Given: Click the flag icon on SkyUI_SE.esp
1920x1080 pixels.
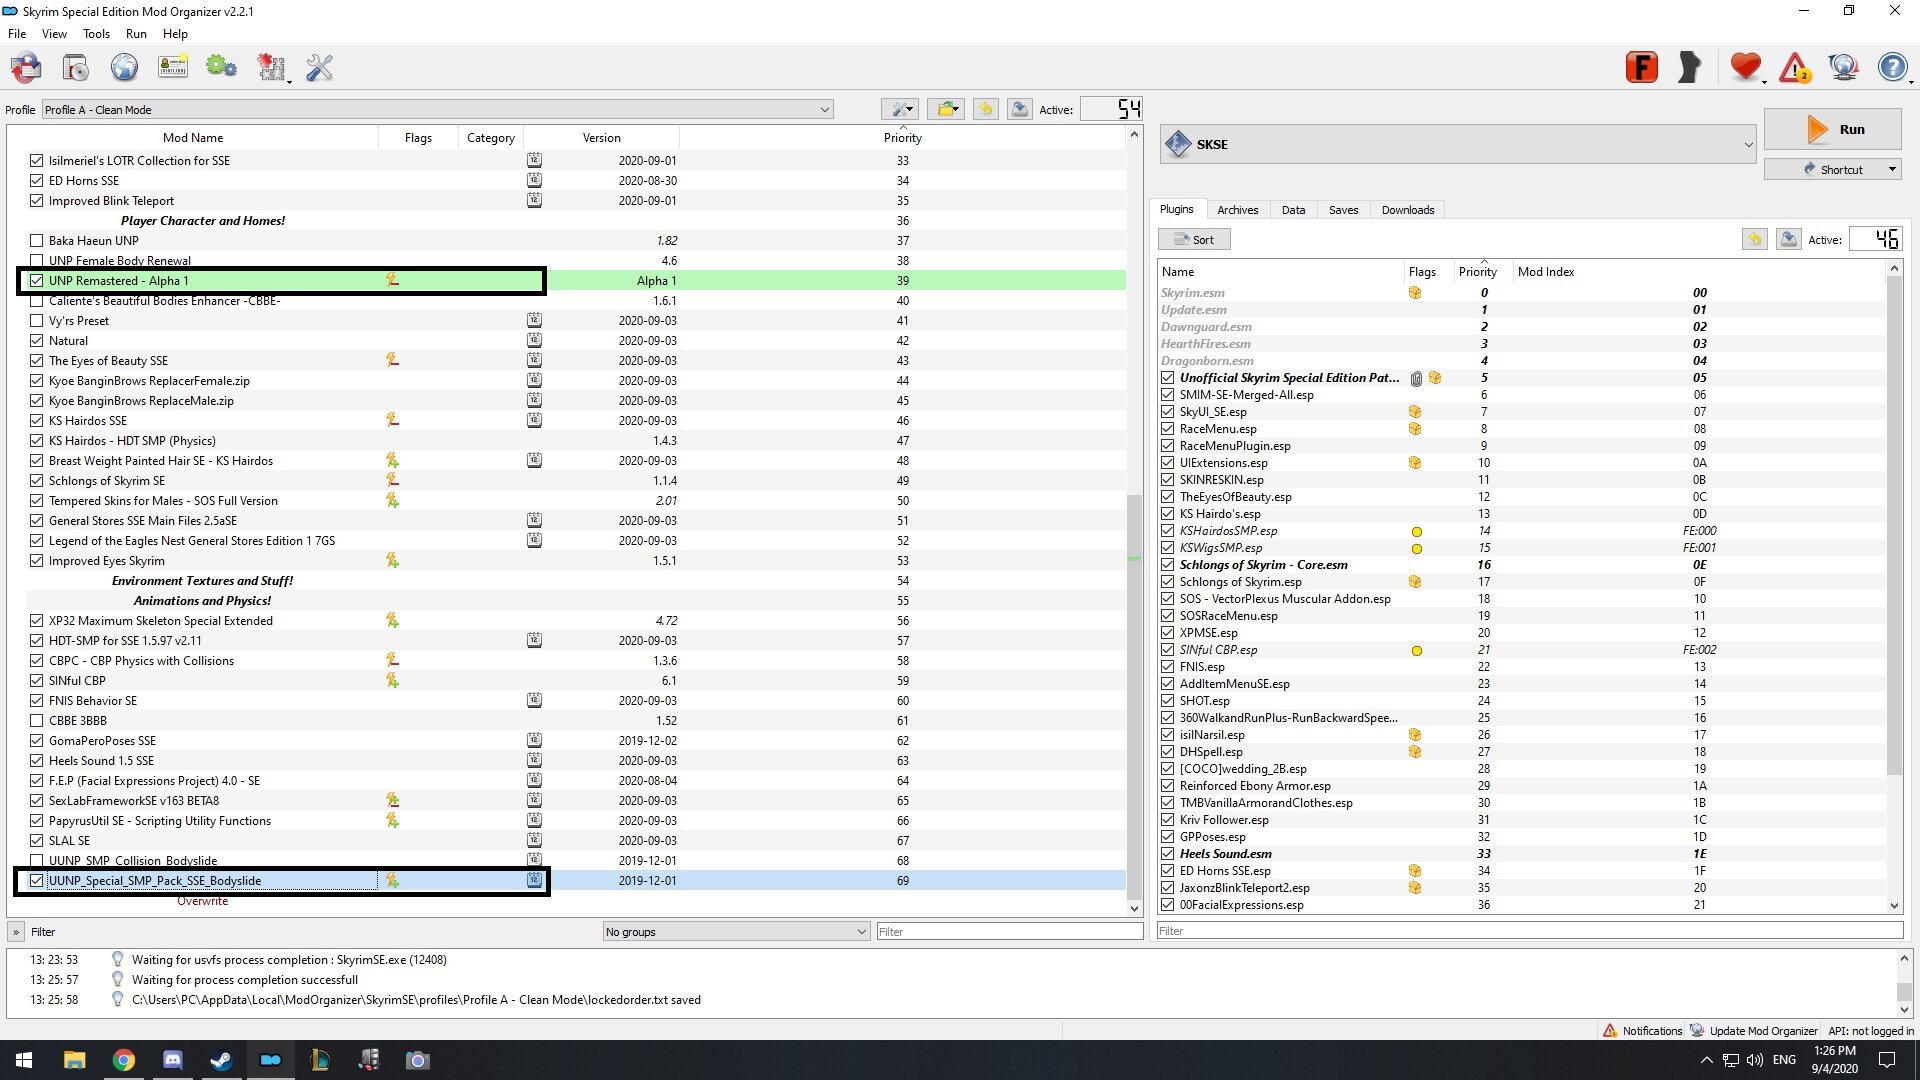Looking at the screenshot, I should 1415,412.
